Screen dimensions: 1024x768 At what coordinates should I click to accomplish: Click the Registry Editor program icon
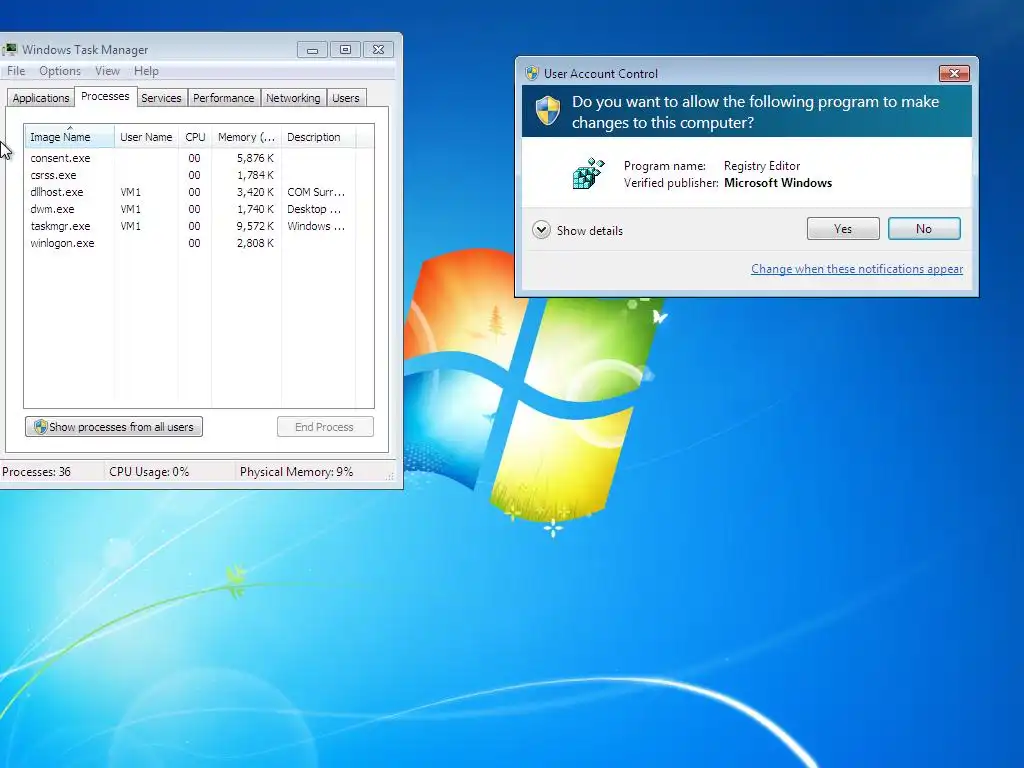click(x=588, y=174)
